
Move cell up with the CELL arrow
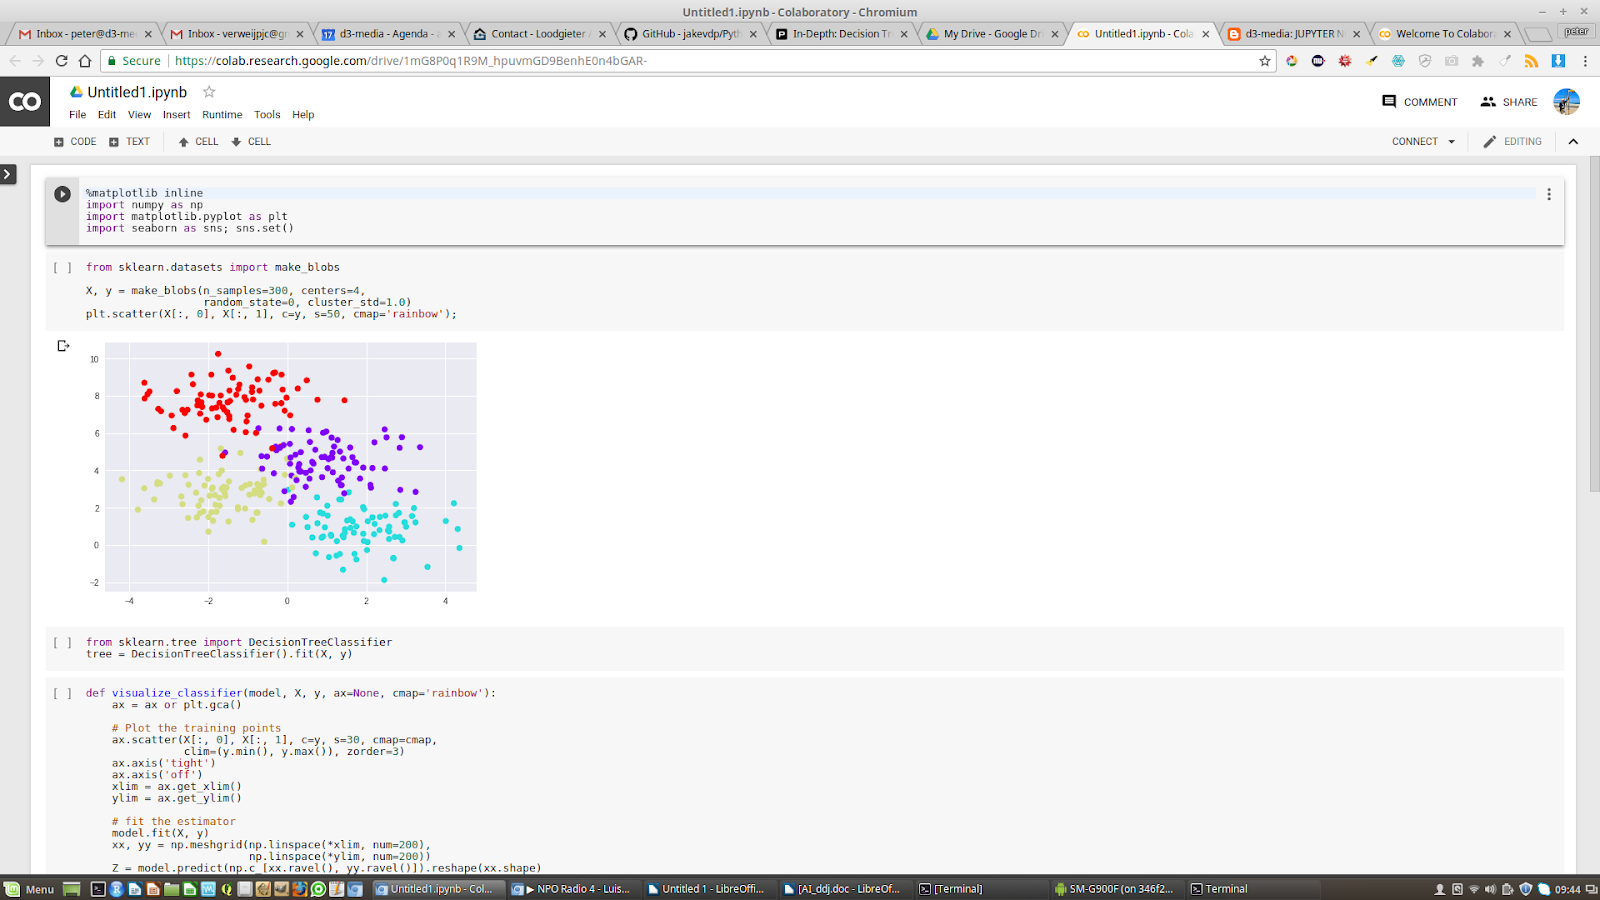click(x=197, y=141)
